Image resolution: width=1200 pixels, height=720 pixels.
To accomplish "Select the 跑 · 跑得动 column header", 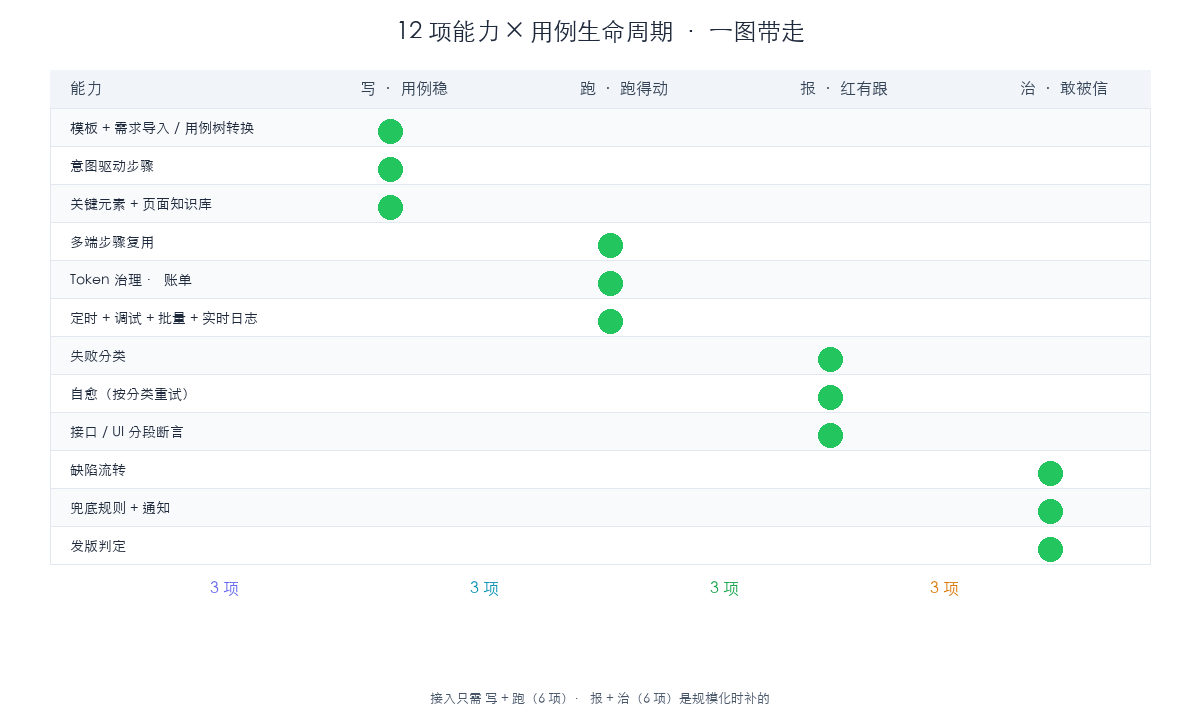I will click(x=624, y=89).
